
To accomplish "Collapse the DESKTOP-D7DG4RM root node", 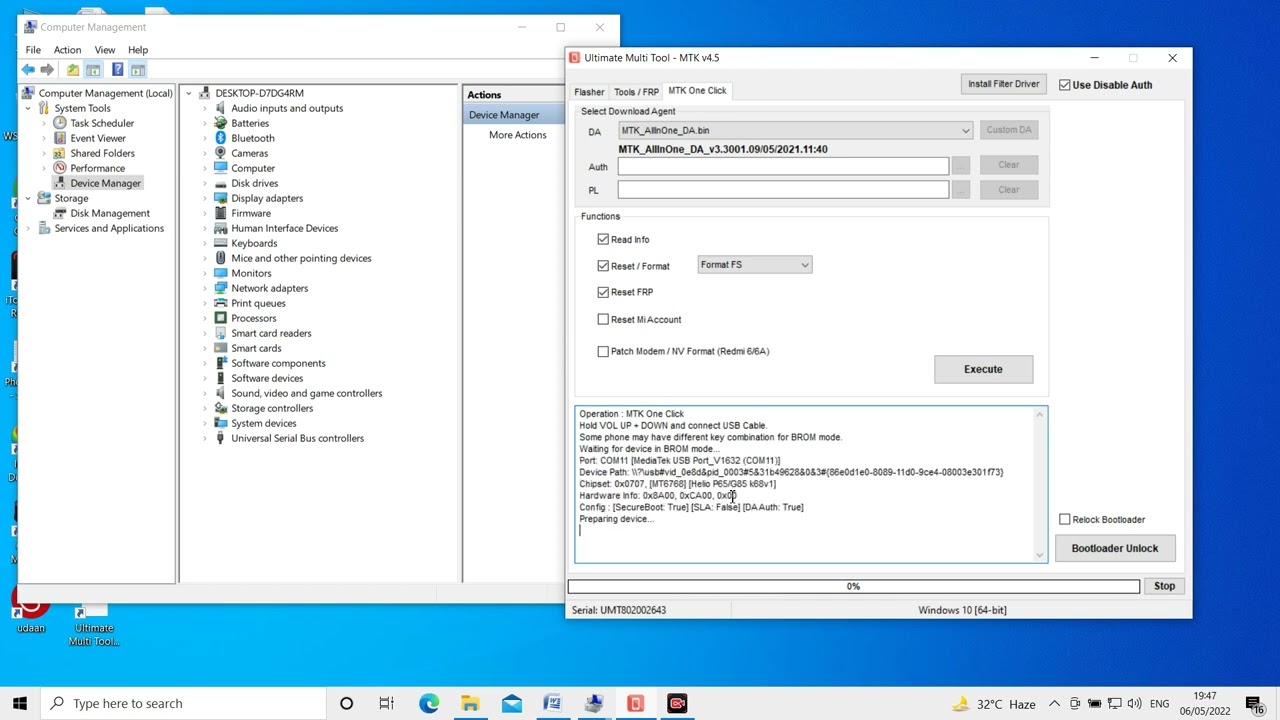I will (189, 93).
